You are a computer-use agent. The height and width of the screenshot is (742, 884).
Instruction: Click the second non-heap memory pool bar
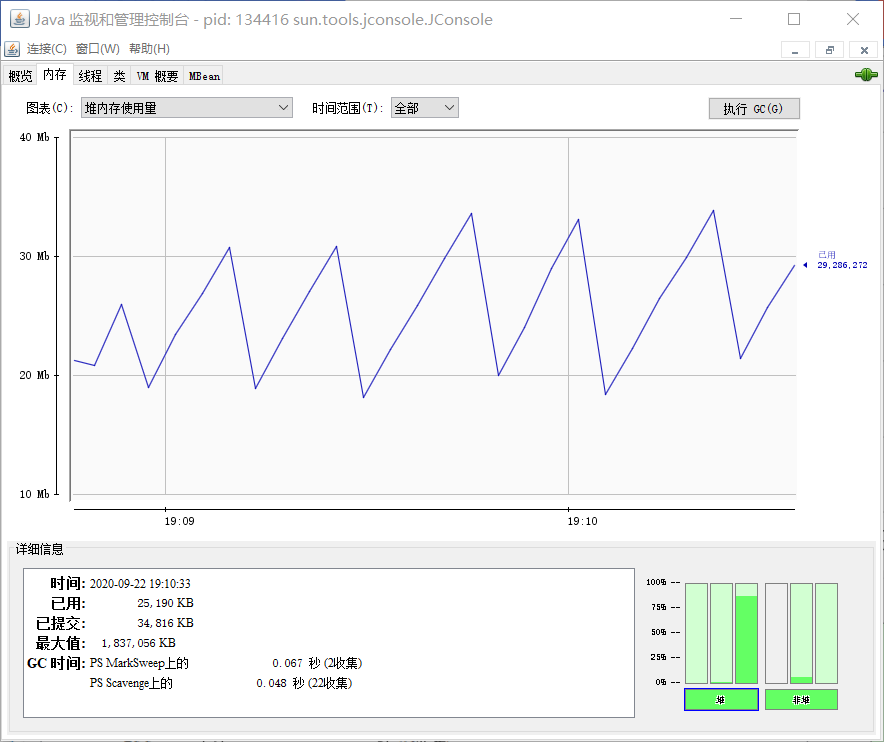pyautogui.click(x=801, y=633)
